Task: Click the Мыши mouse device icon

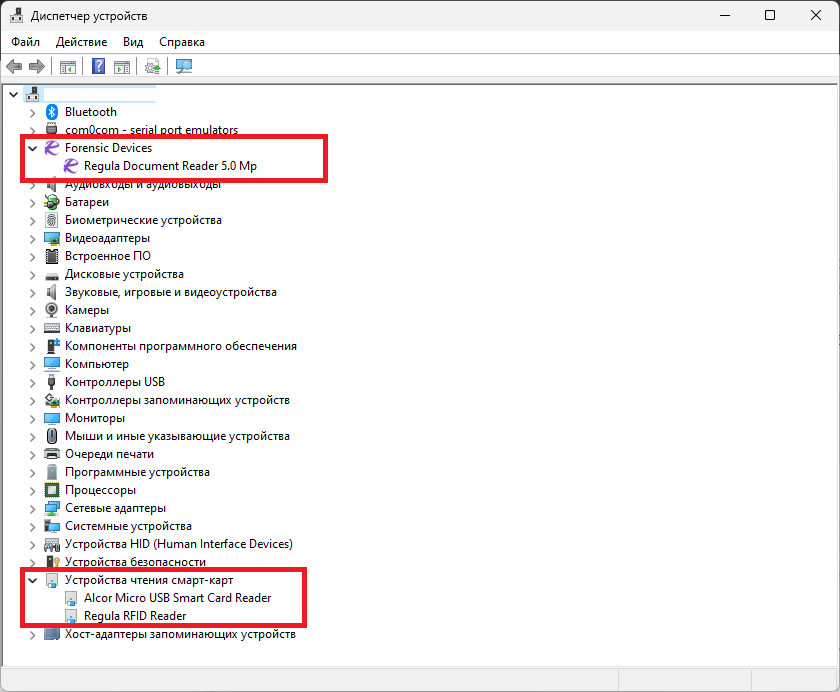Action: click(51, 436)
